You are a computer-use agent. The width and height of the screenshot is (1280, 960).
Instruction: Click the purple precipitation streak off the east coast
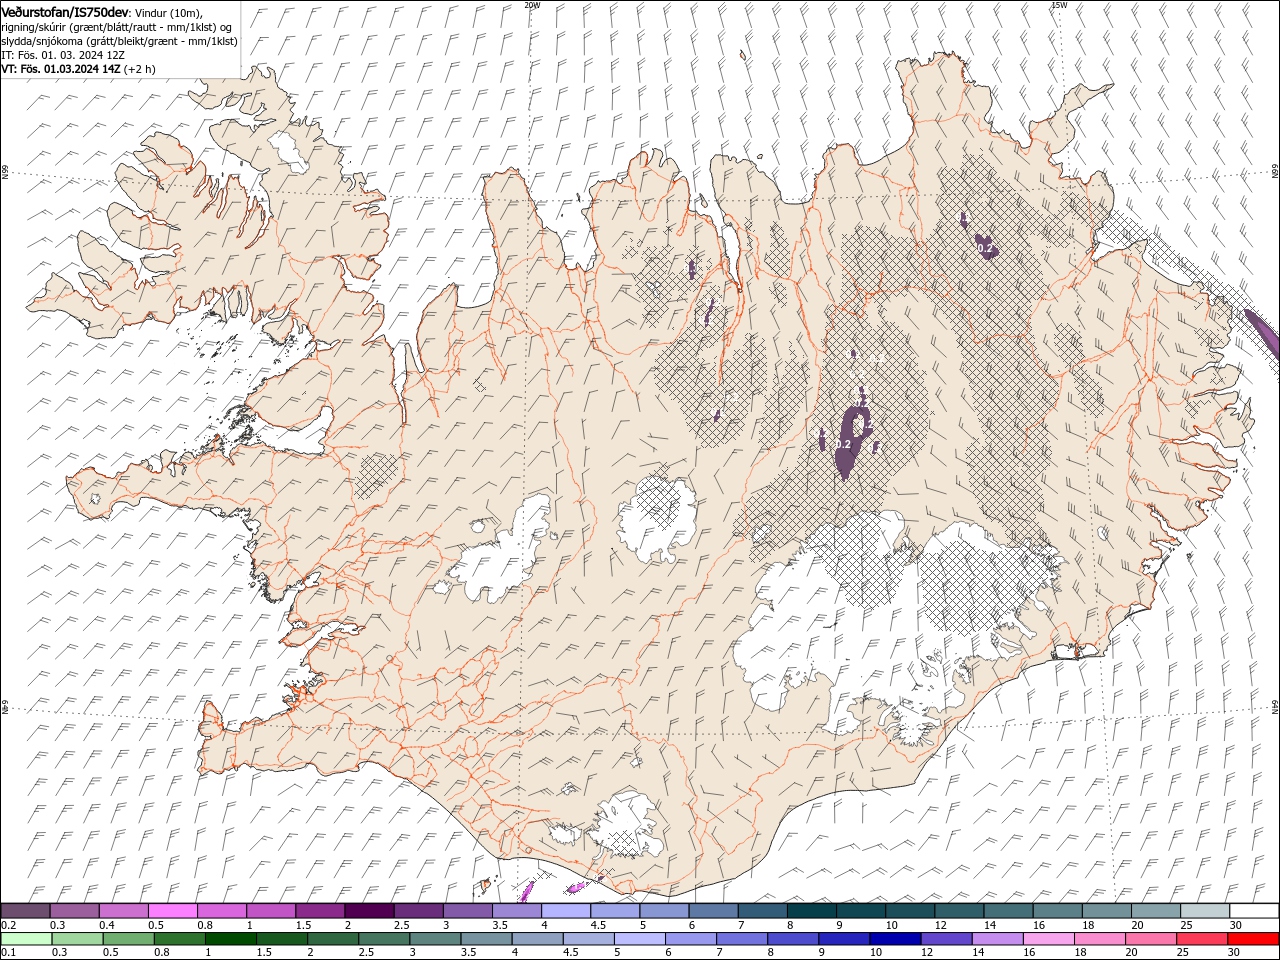point(1262,333)
